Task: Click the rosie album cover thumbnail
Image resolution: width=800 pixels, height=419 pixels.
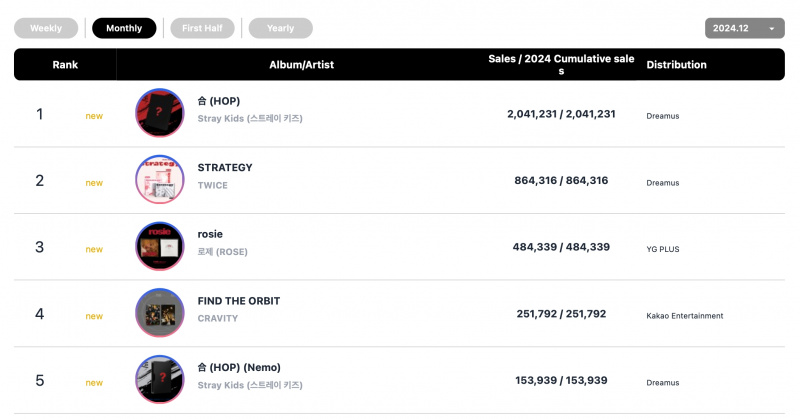Action: tap(160, 246)
